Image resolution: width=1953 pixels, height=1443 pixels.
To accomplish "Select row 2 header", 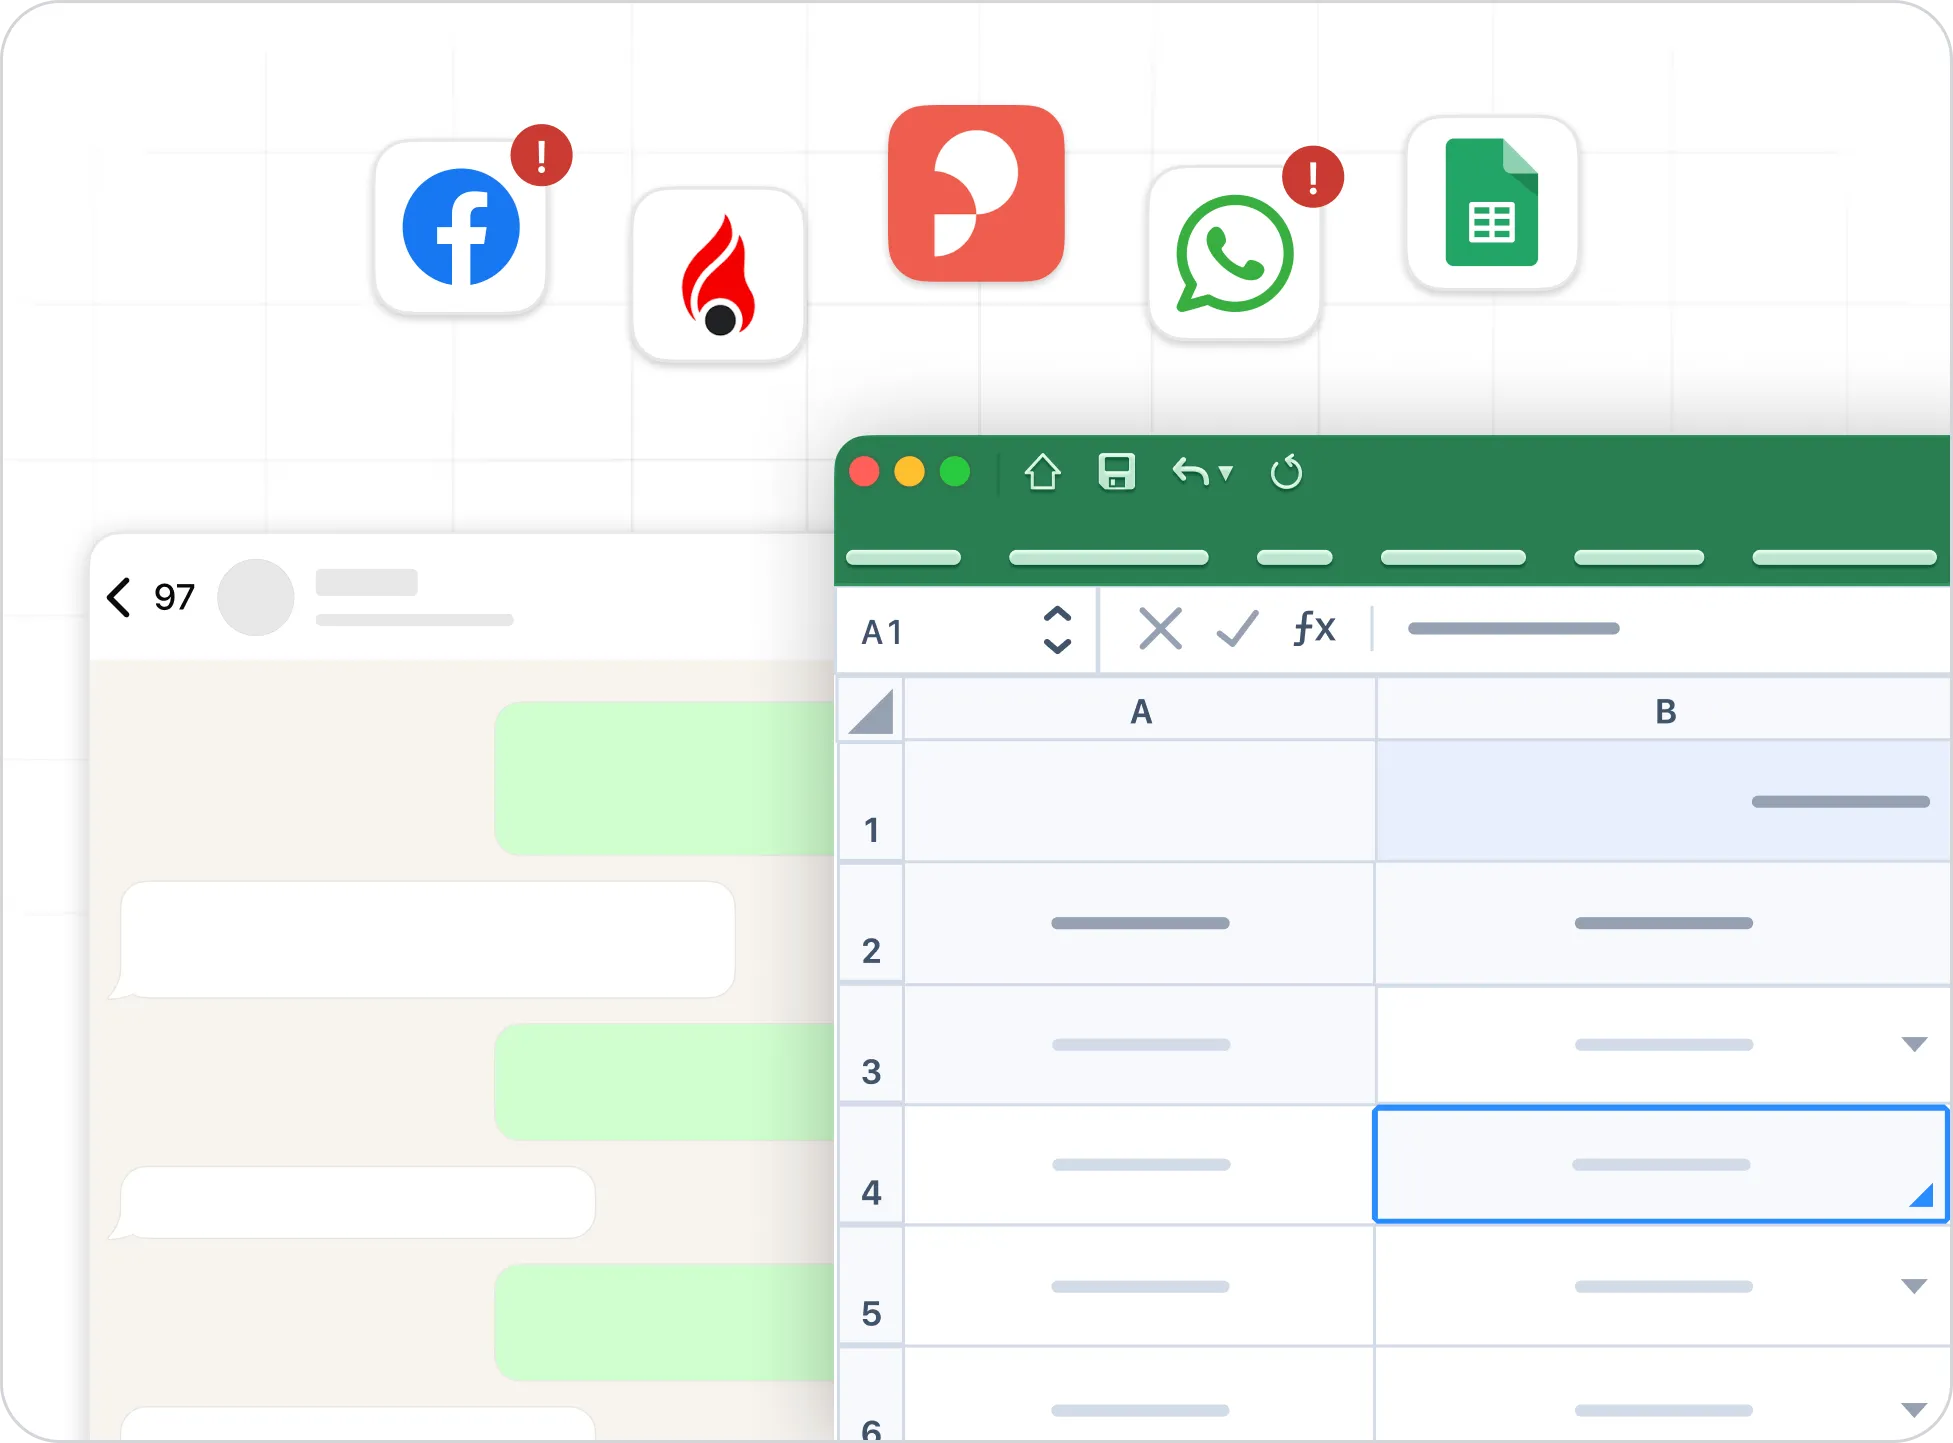I will point(870,924).
